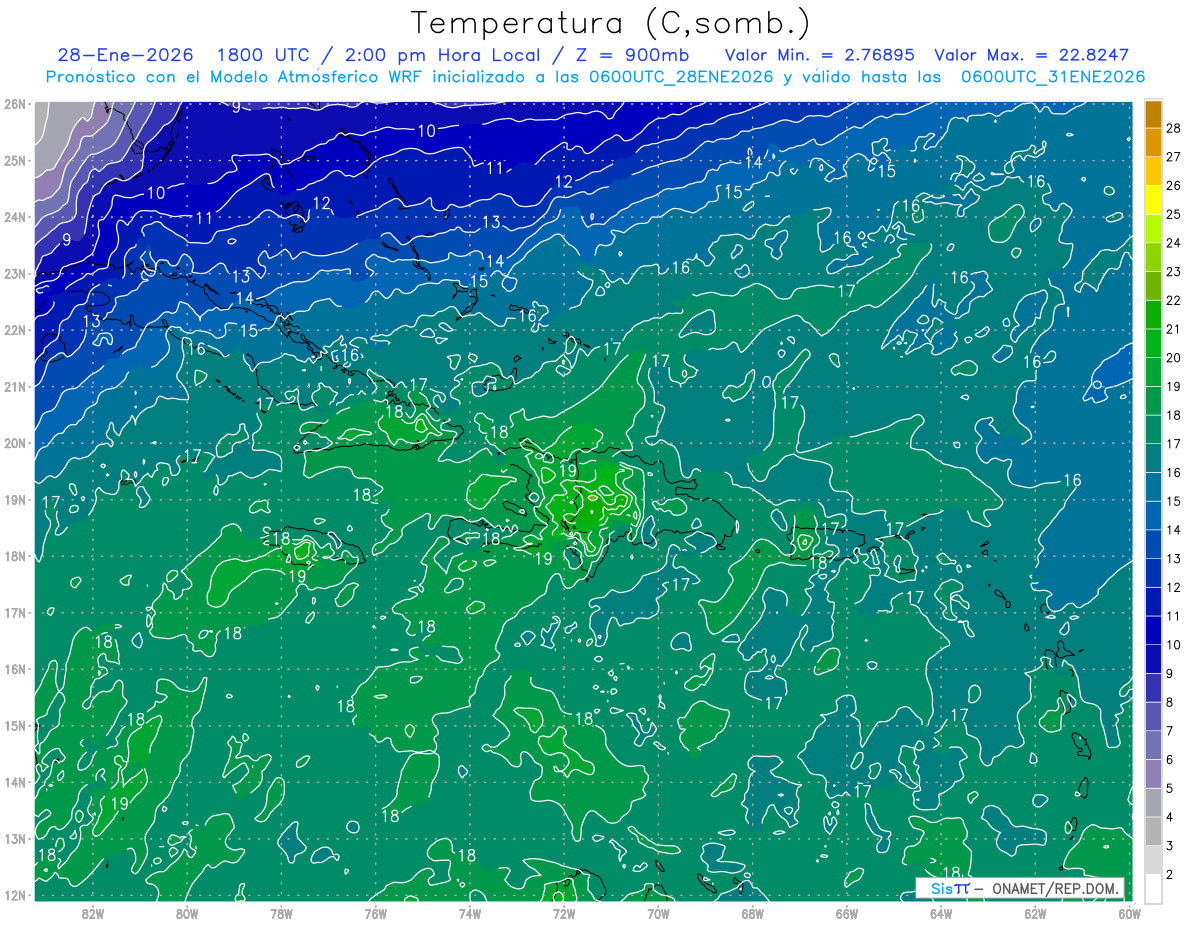
Task: Click the 27 label on color scale
Action: [x=1173, y=157]
